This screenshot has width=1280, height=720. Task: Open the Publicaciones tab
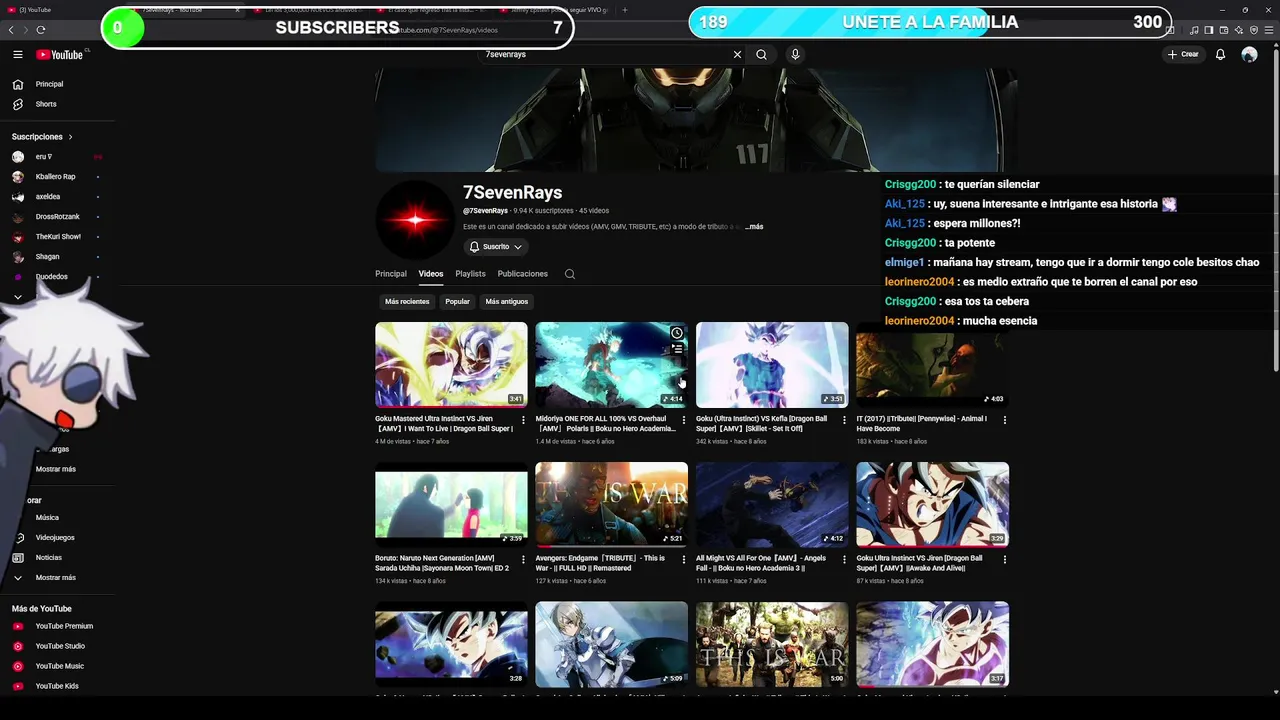(x=523, y=274)
